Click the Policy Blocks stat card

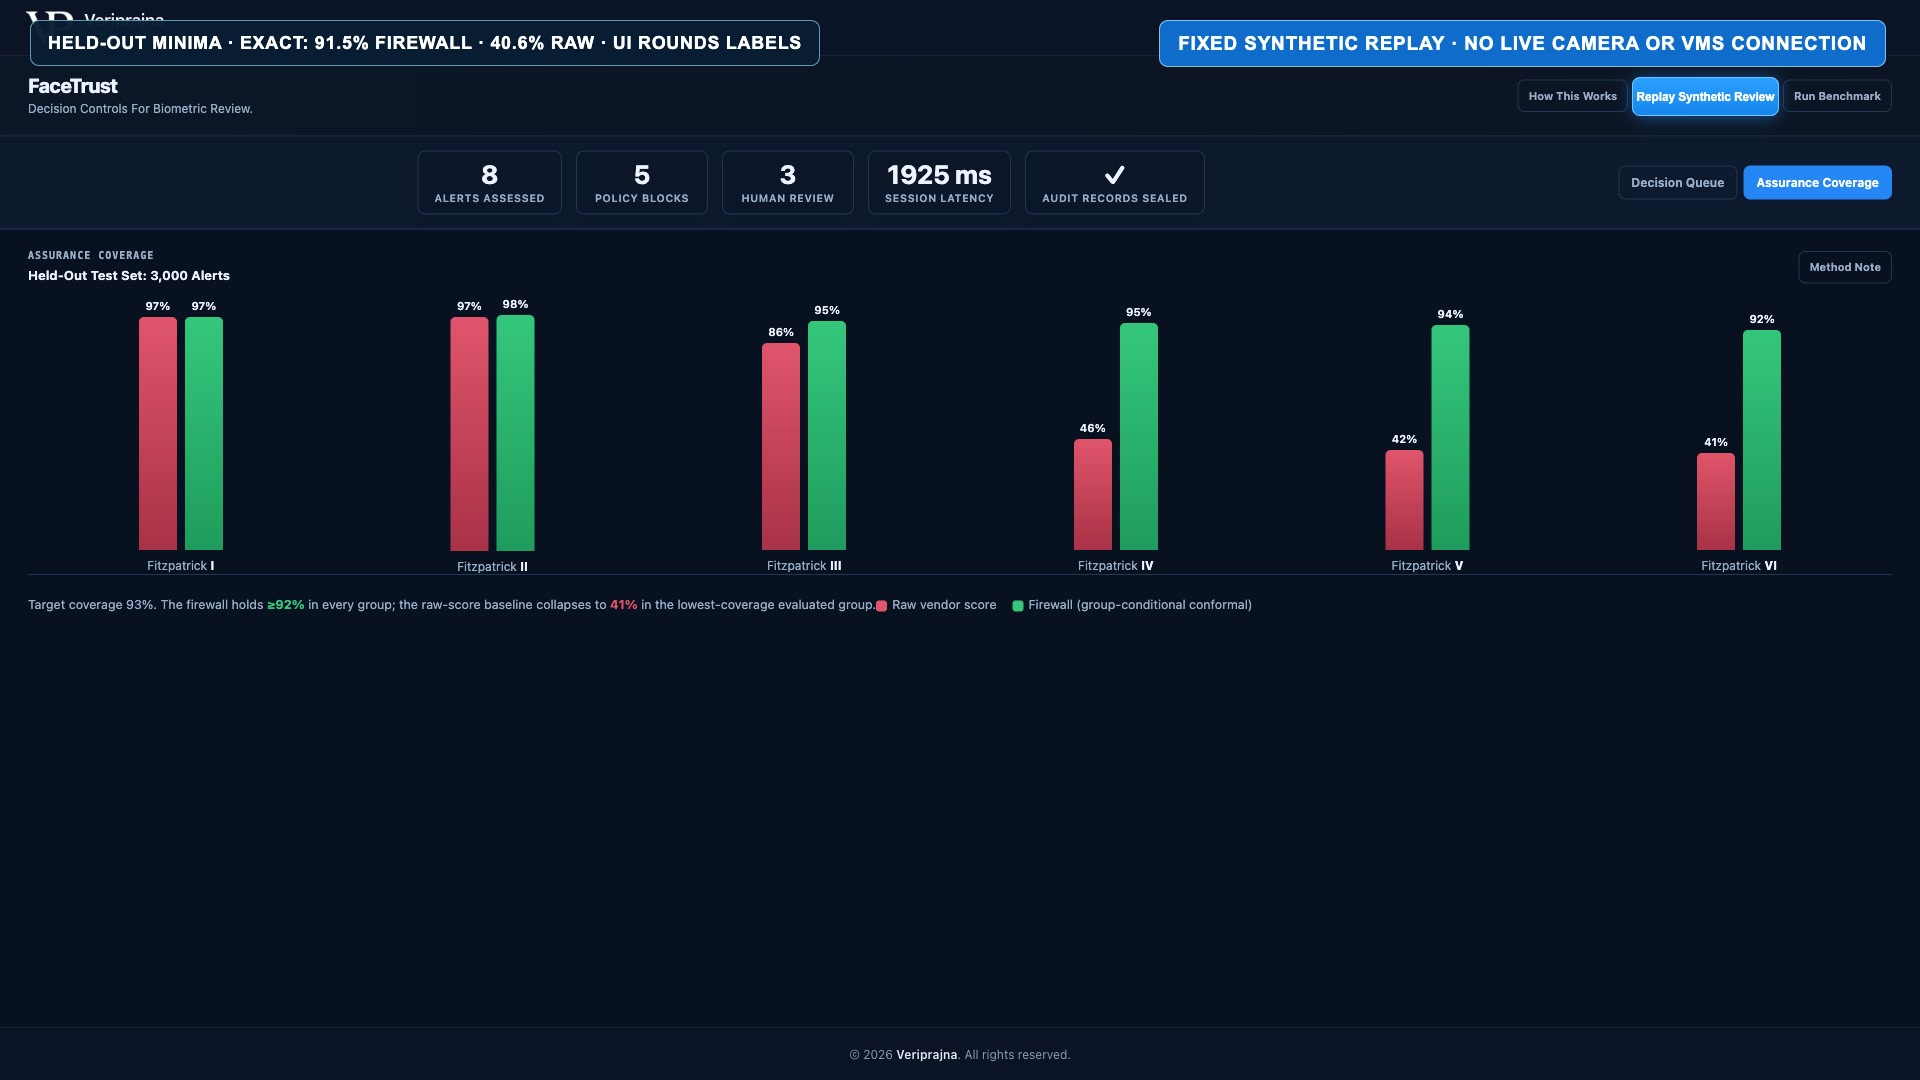pyautogui.click(x=642, y=182)
